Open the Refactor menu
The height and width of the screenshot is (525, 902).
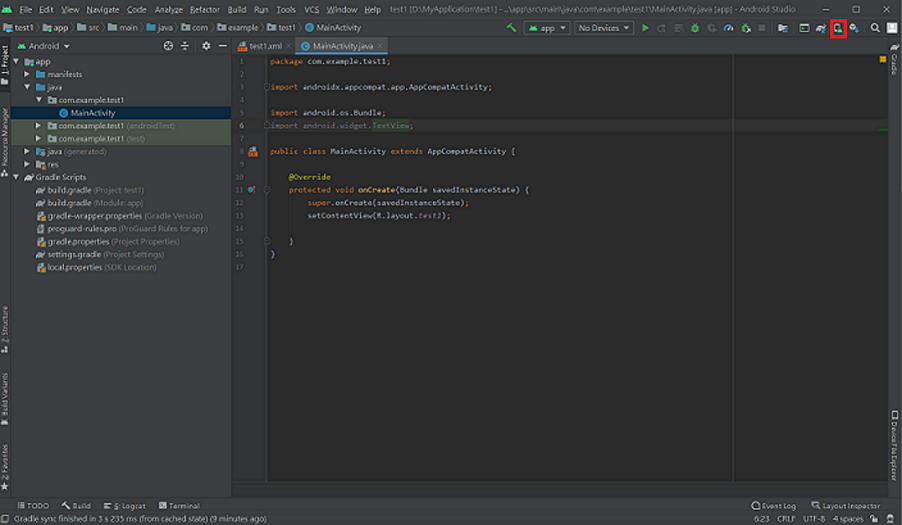click(x=205, y=9)
